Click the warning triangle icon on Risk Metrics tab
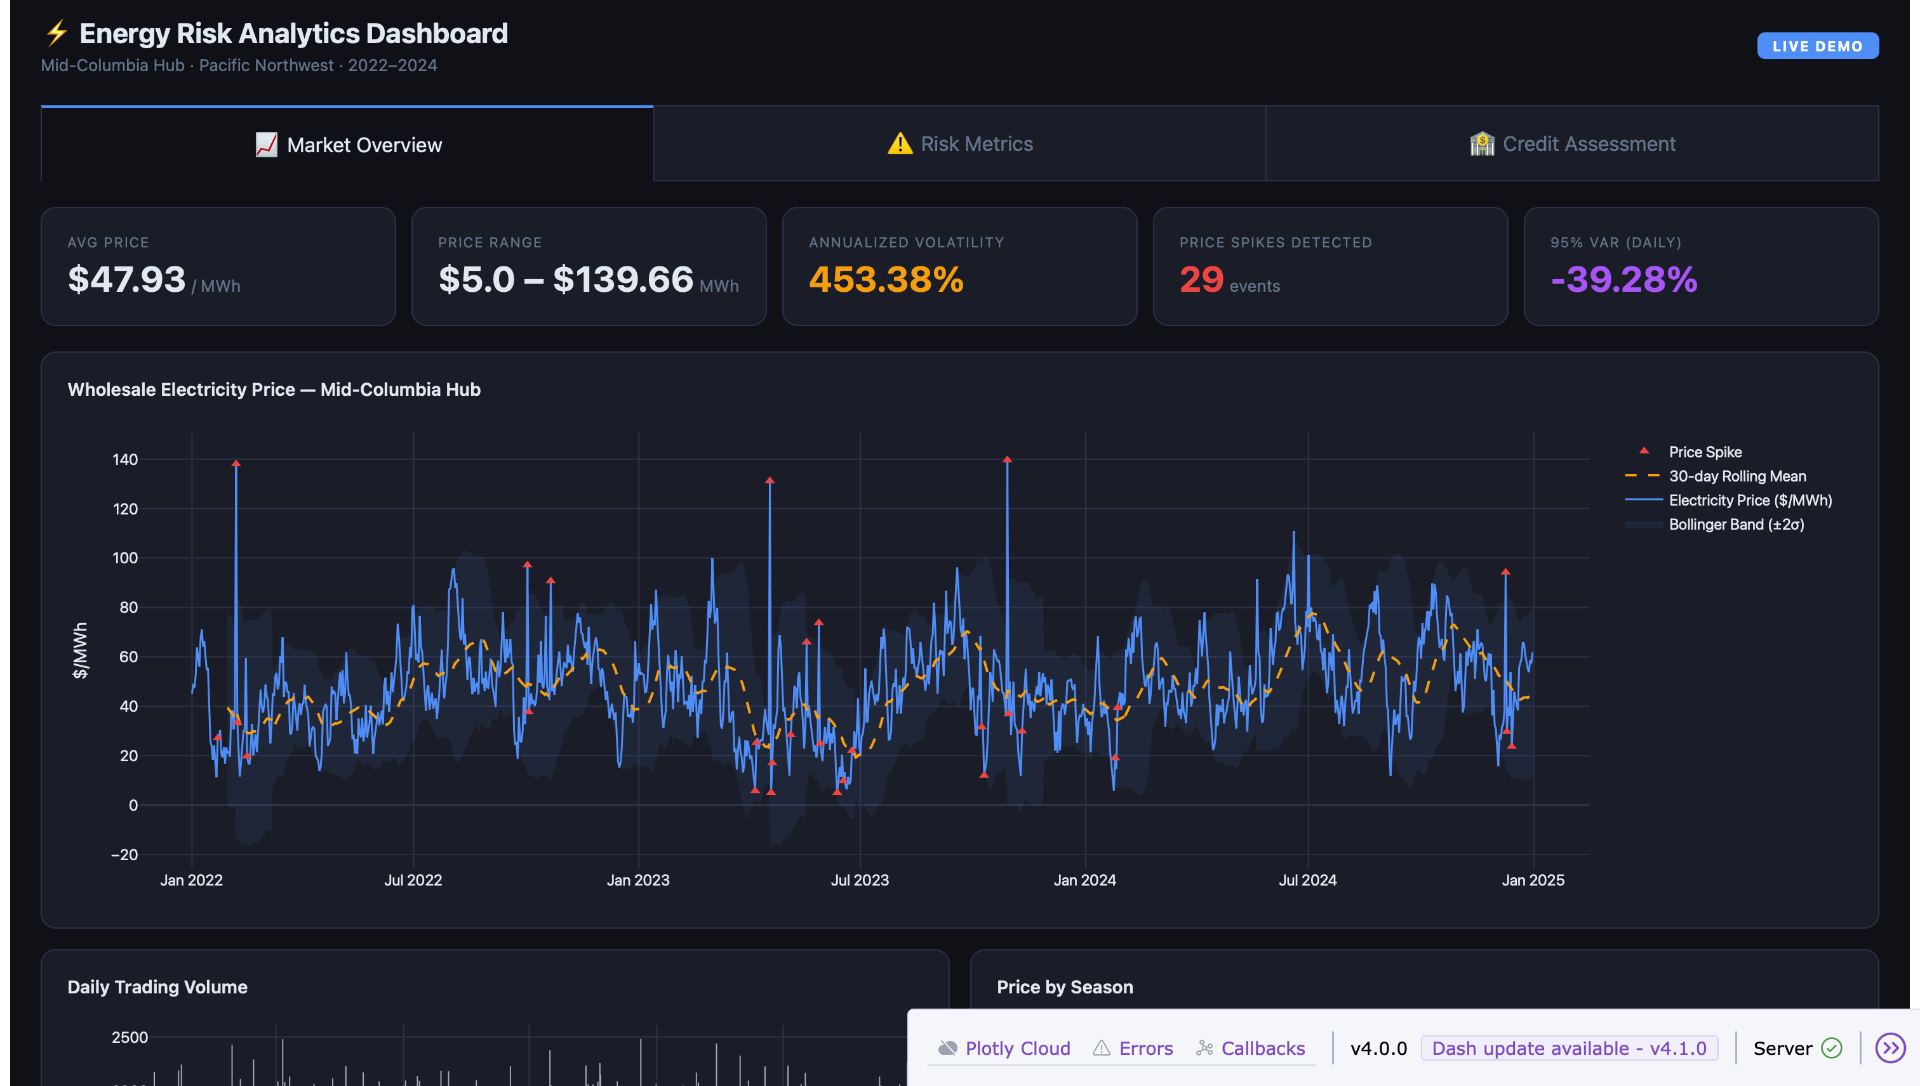This screenshot has width=1920, height=1086. coord(900,144)
